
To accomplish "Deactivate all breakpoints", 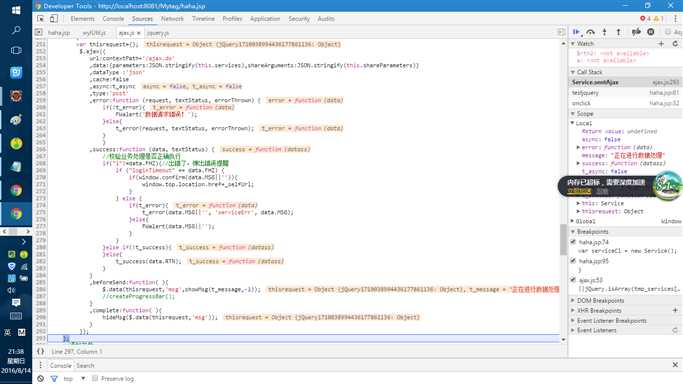I will (636, 32).
